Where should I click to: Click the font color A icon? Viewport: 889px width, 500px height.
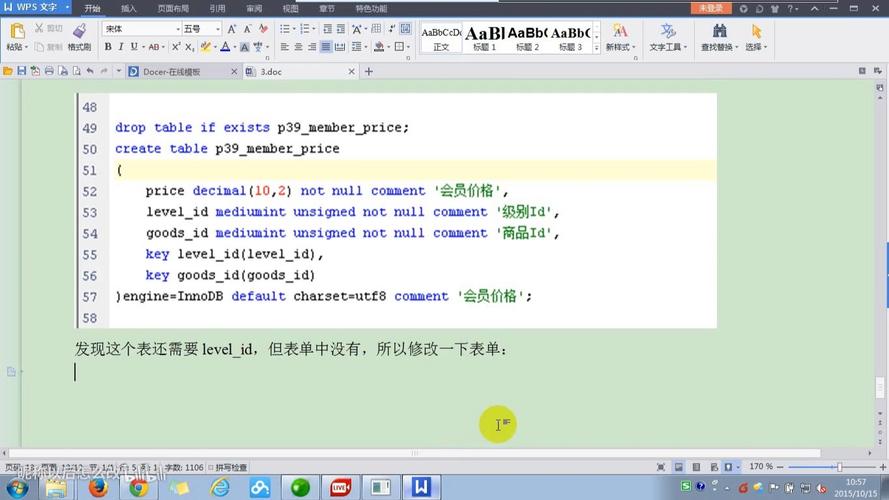[225, 47]
